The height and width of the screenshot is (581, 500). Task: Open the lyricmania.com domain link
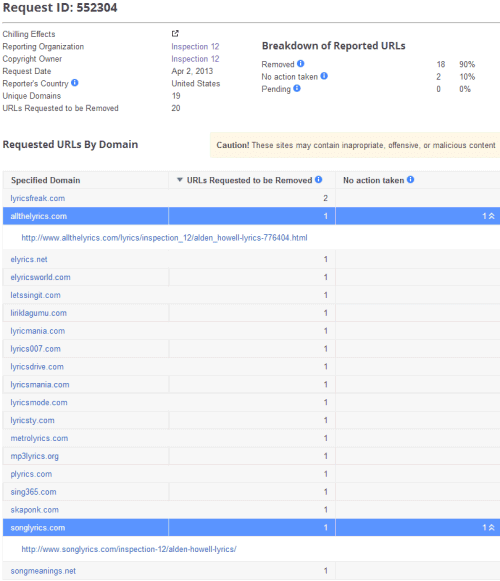pyautogui.click(x=38, y=331)
